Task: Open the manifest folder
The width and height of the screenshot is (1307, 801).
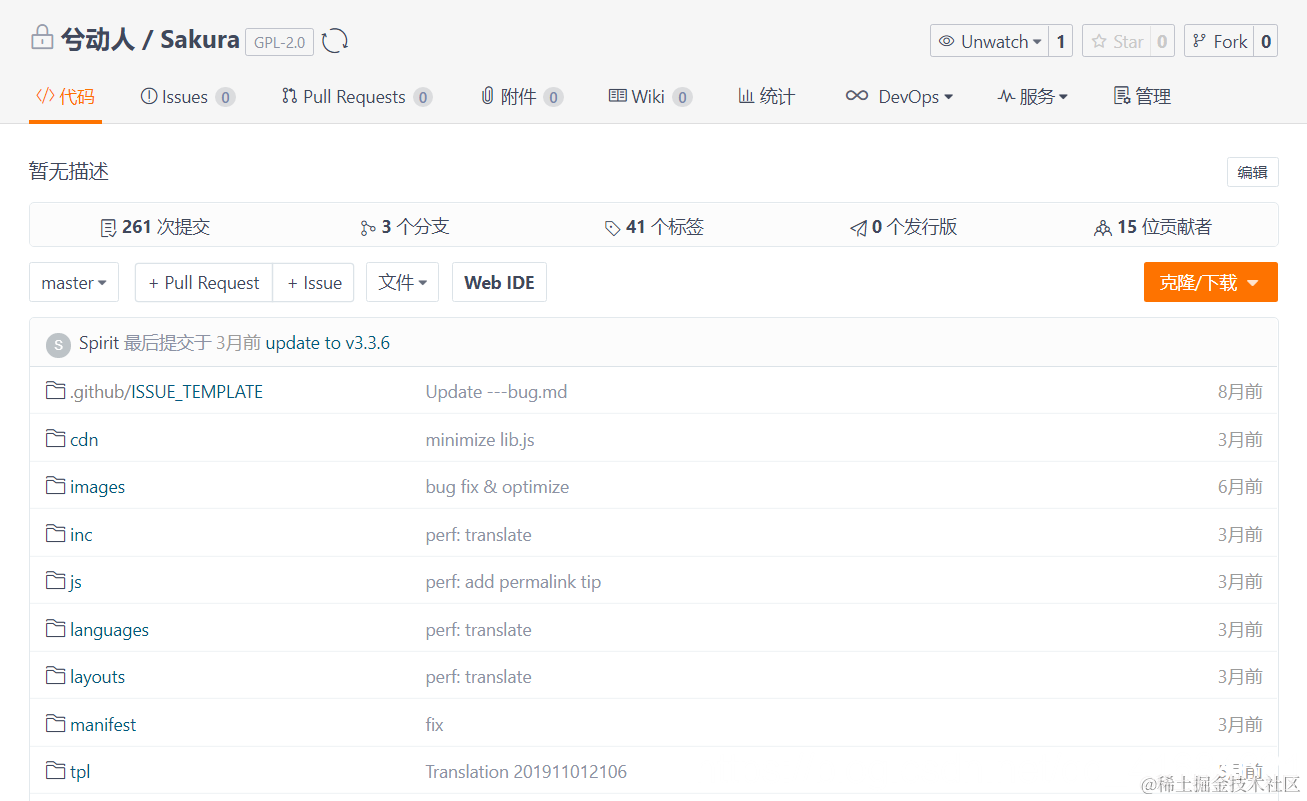Action: [103, 725]
